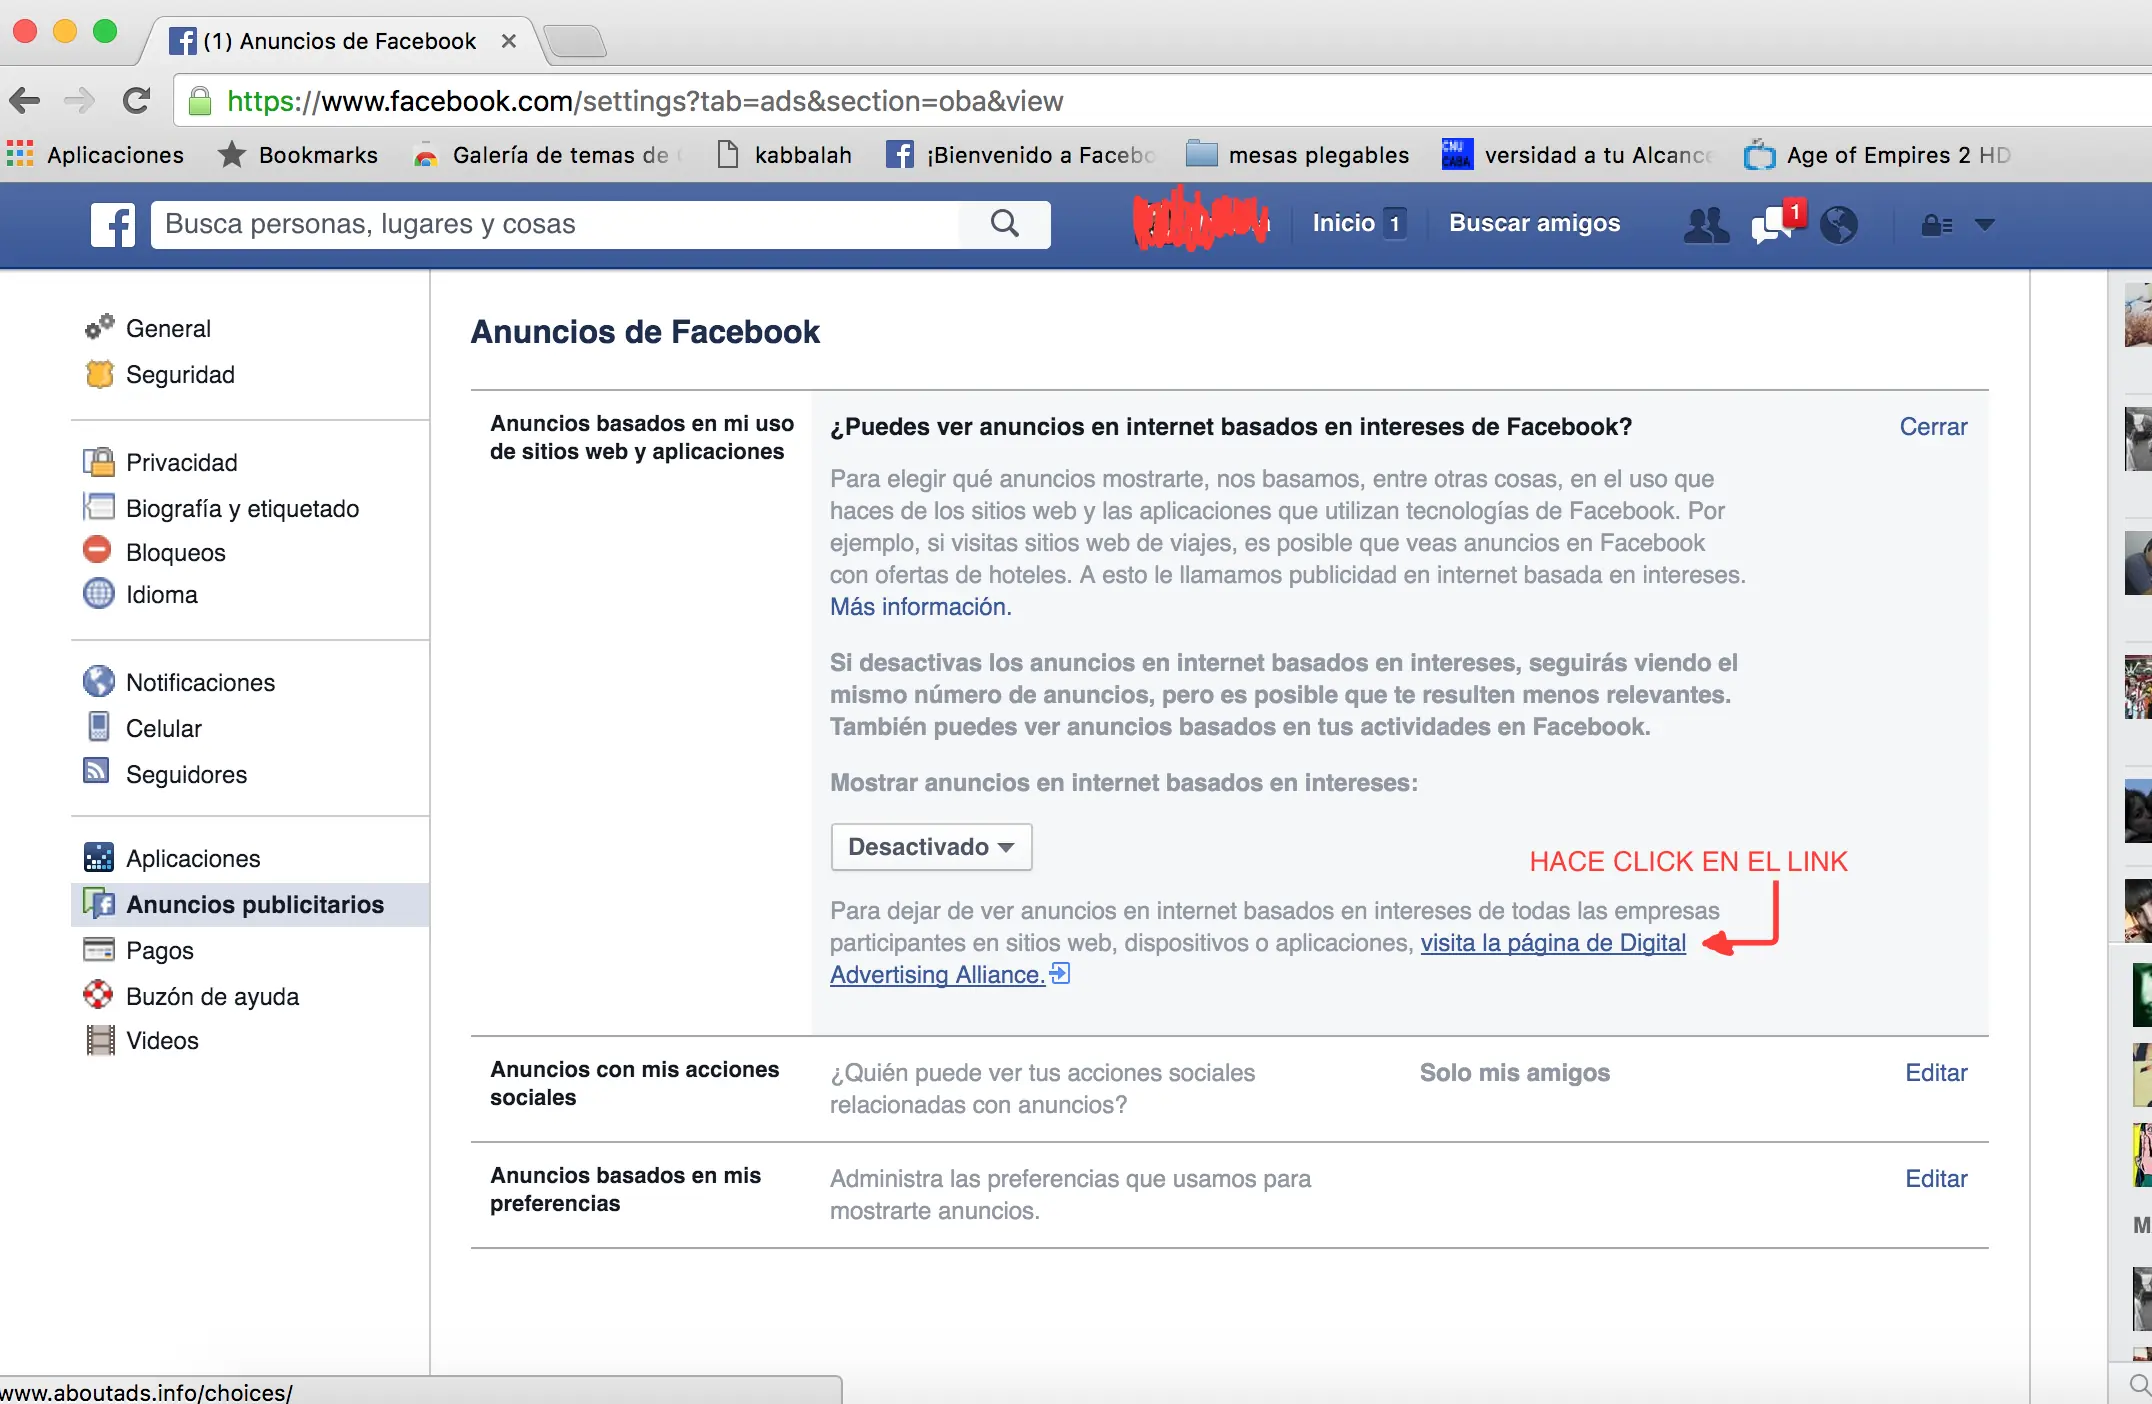Open the privacy shortcuts lock icon
This screenshot has height=1404, width=2152.
[x=1937, y=225]
